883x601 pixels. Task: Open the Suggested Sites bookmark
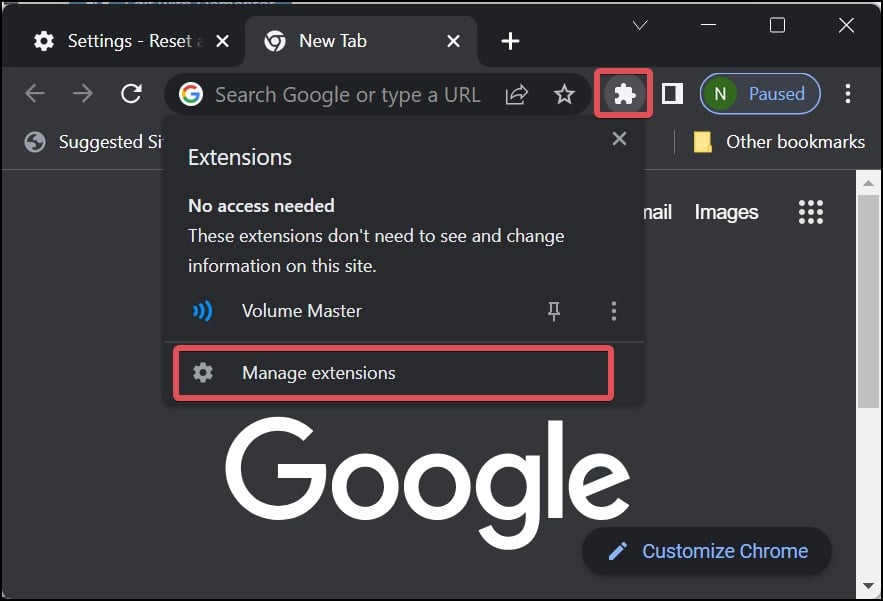click(93, 142)
